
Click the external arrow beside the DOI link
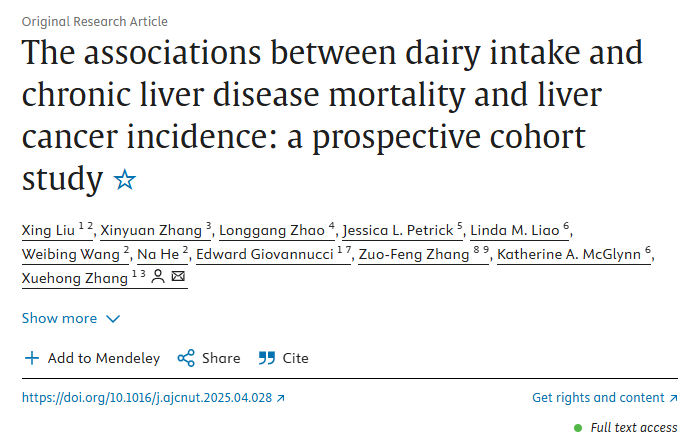pos(281,398)
